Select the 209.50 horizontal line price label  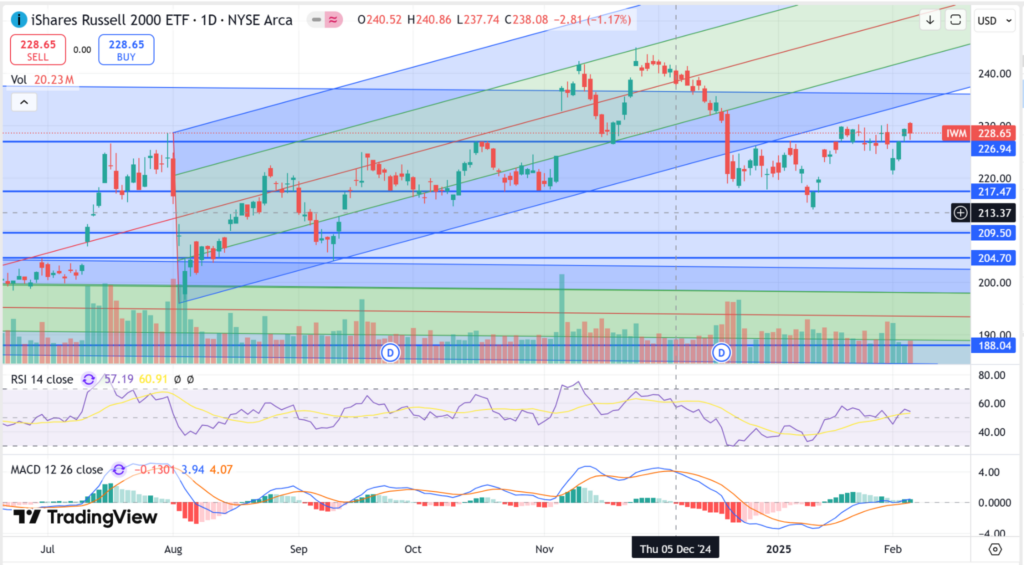[993, 233]
